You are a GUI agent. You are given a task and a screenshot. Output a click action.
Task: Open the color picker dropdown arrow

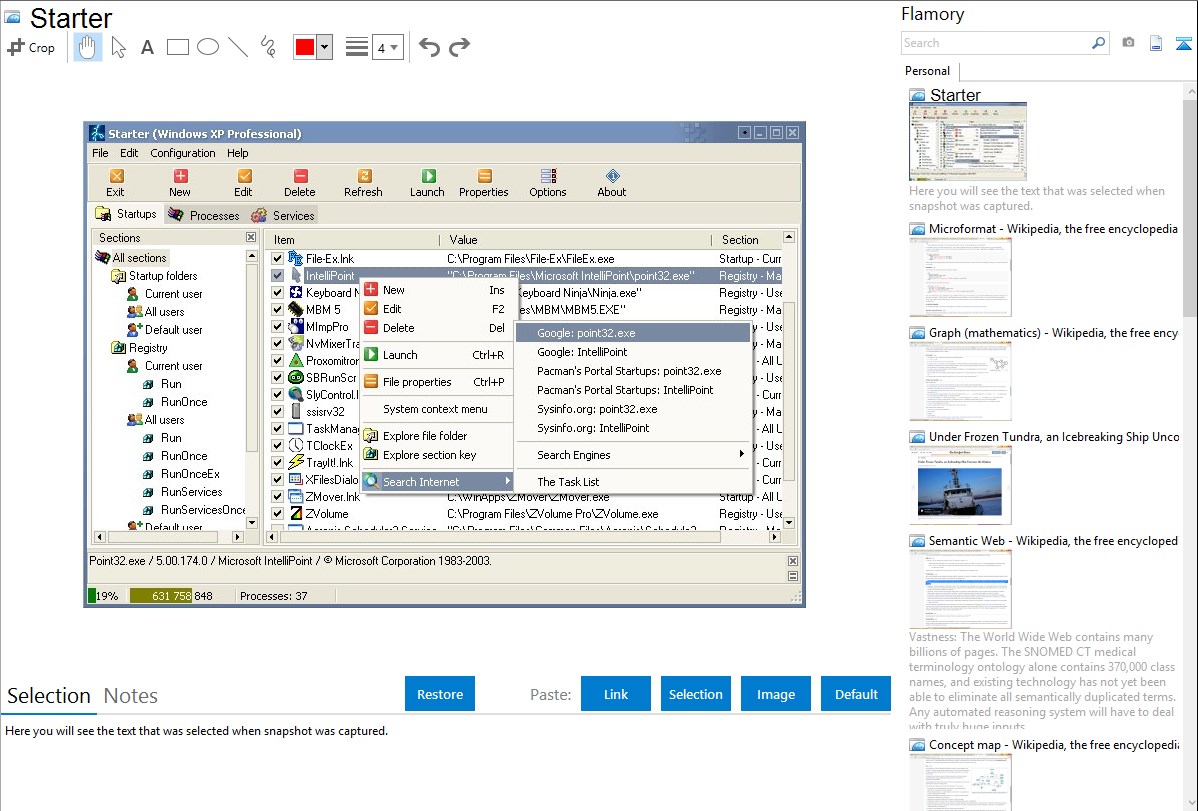click(x=324, y=47)
